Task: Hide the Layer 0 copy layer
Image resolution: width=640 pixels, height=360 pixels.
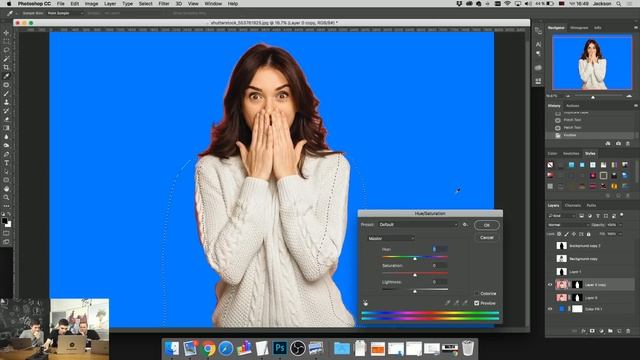Action: click(x=550, y=284)
